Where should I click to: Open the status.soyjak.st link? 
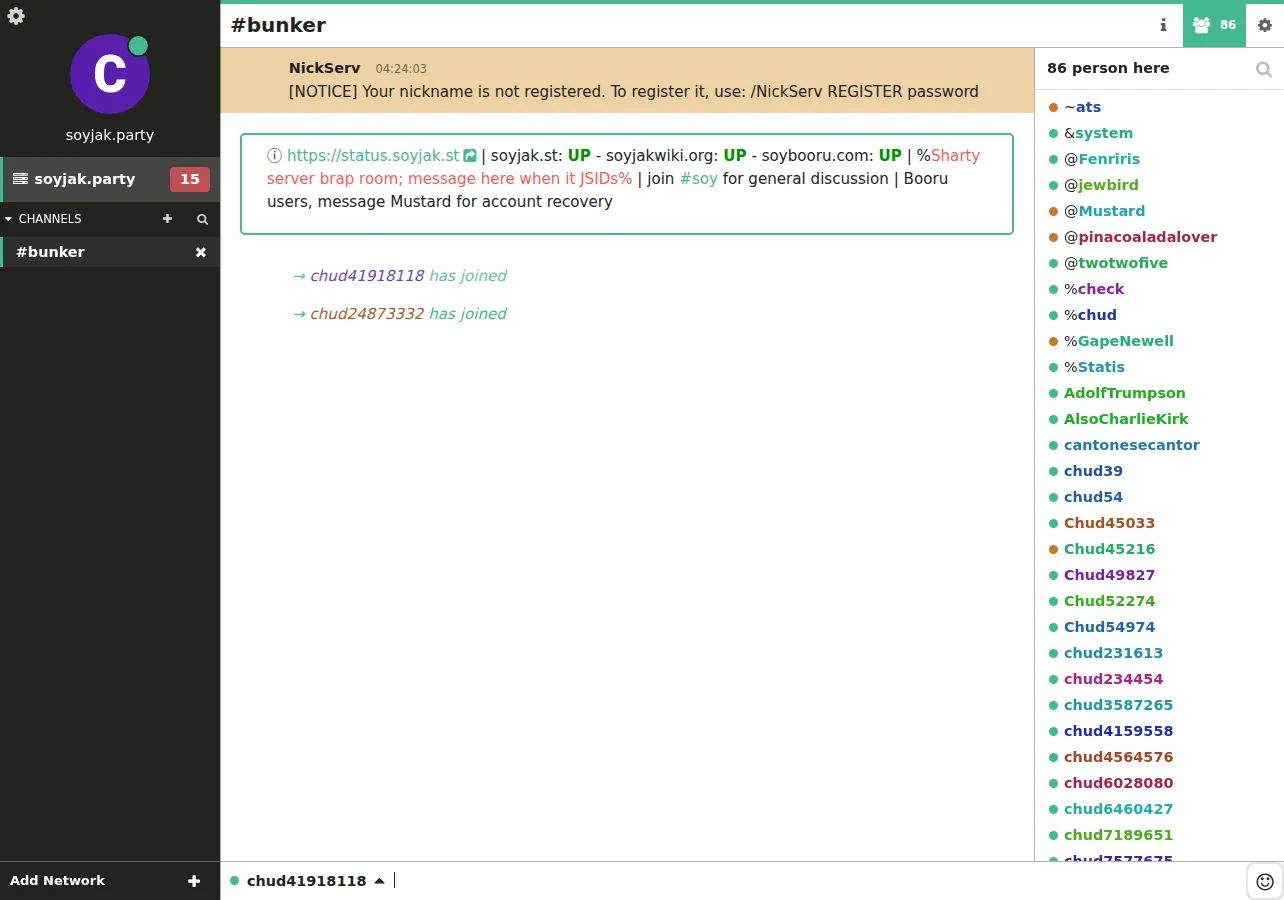point(373,155)
